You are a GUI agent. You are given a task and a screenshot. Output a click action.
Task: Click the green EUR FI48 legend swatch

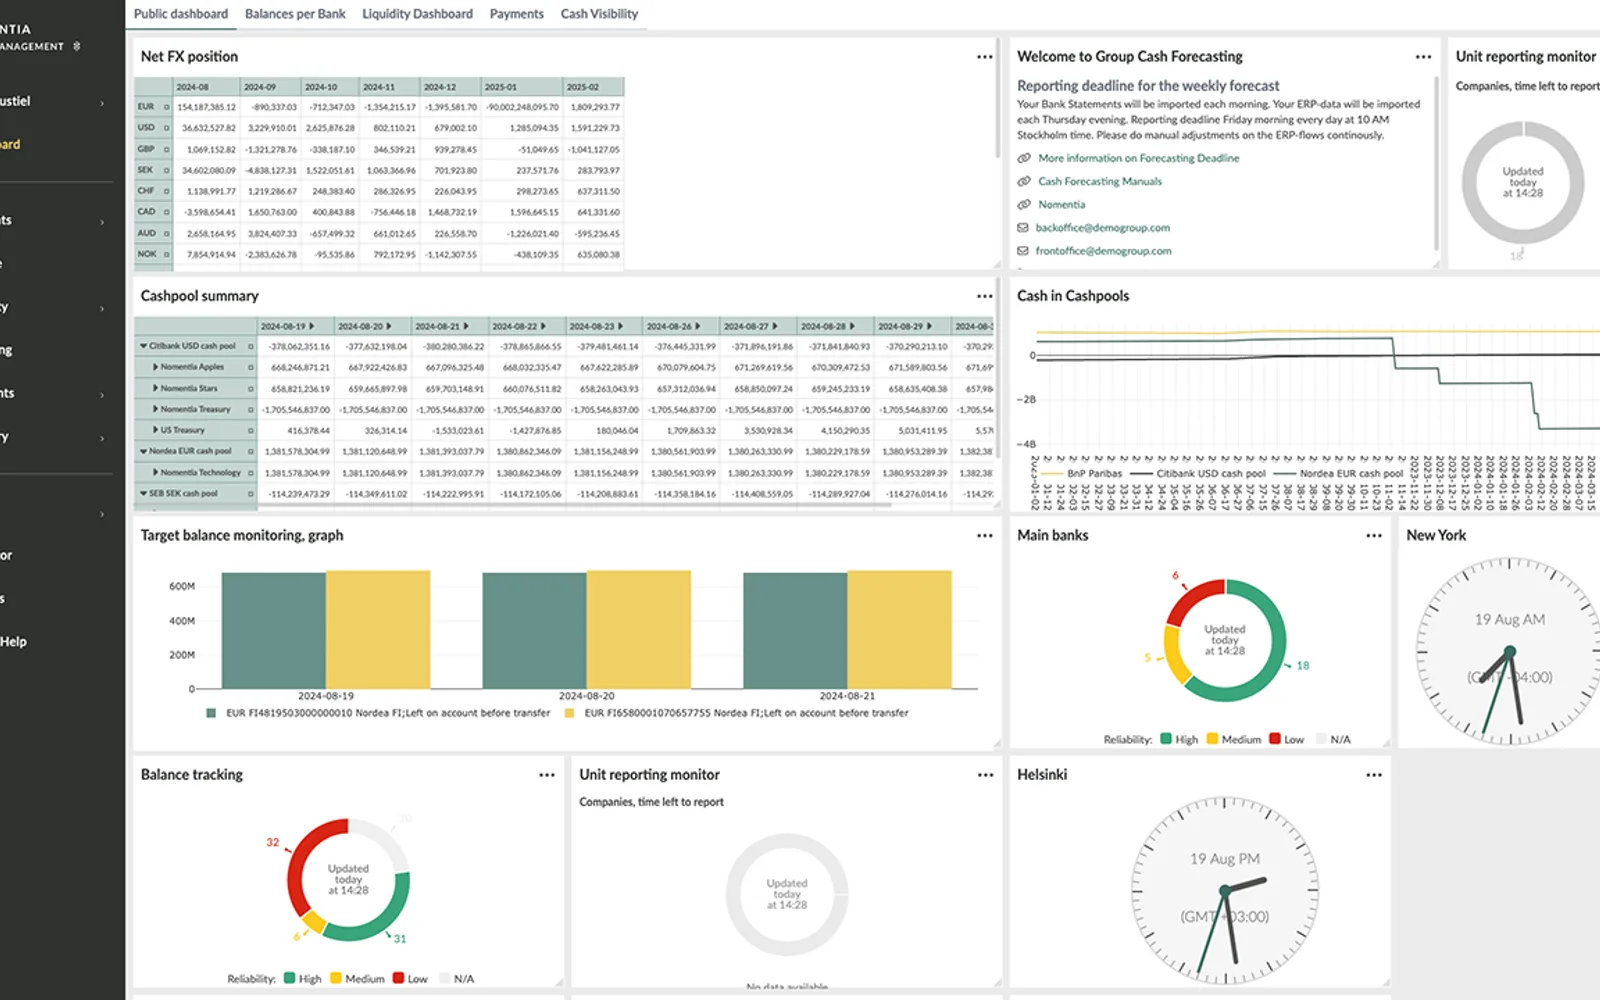211,713
